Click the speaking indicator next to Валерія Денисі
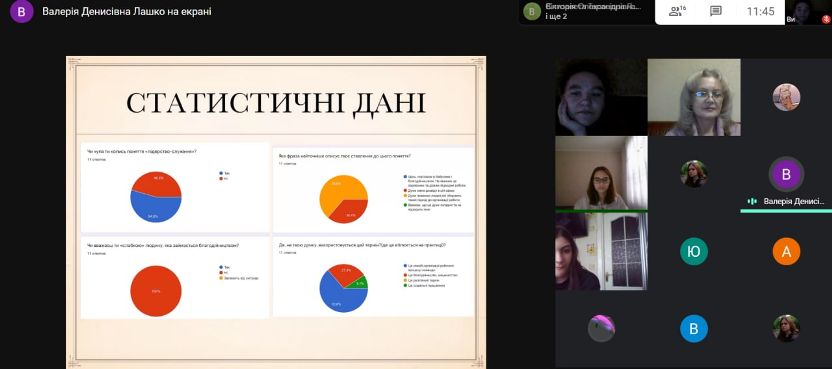The width and height of the screenshot is (832, 369). tap(752, 201)
